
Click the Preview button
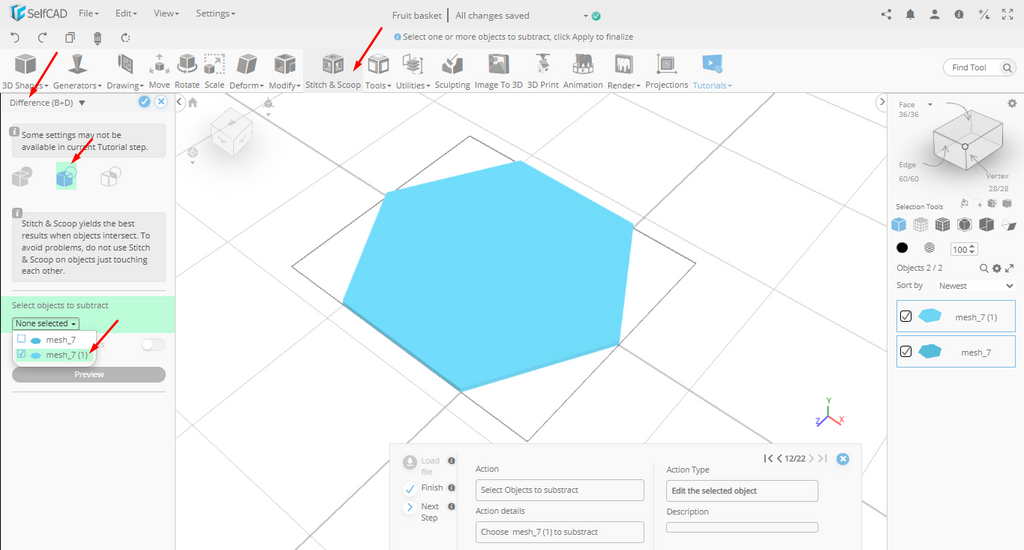[x=89, y=375]
